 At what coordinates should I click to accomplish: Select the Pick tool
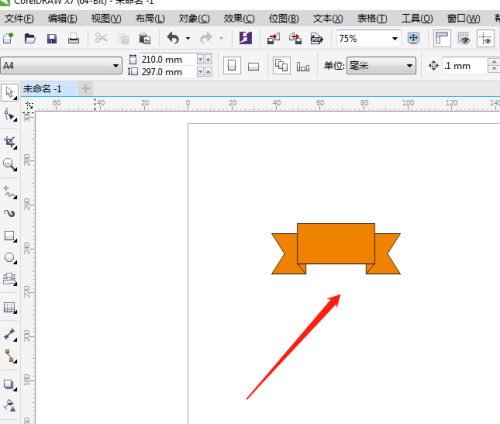point(10,93)
